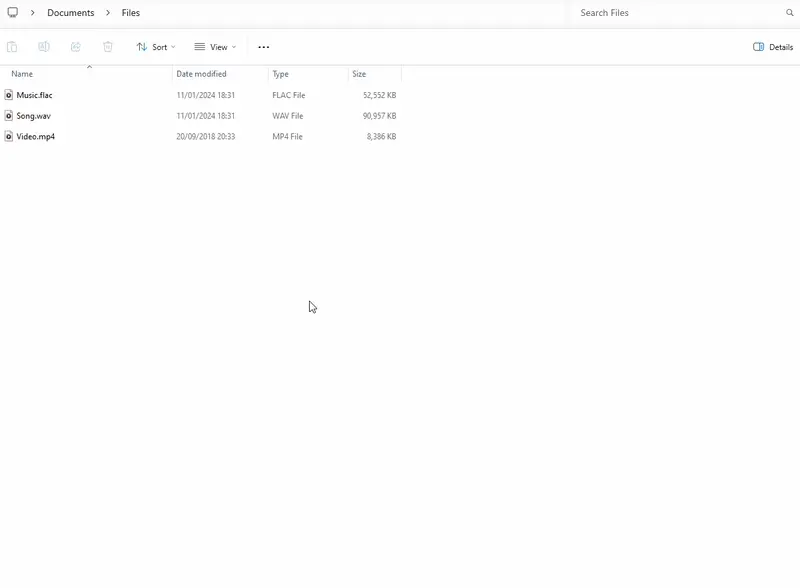
Task: Select the Rename icon
Action: [x=43, y=47]
